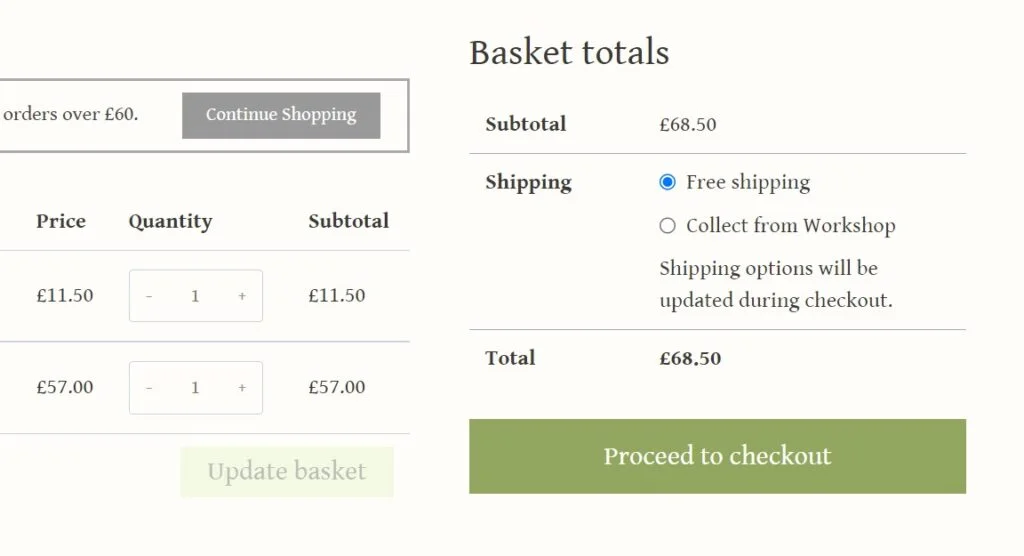Click the shipping options update notice text

[775, 284]
